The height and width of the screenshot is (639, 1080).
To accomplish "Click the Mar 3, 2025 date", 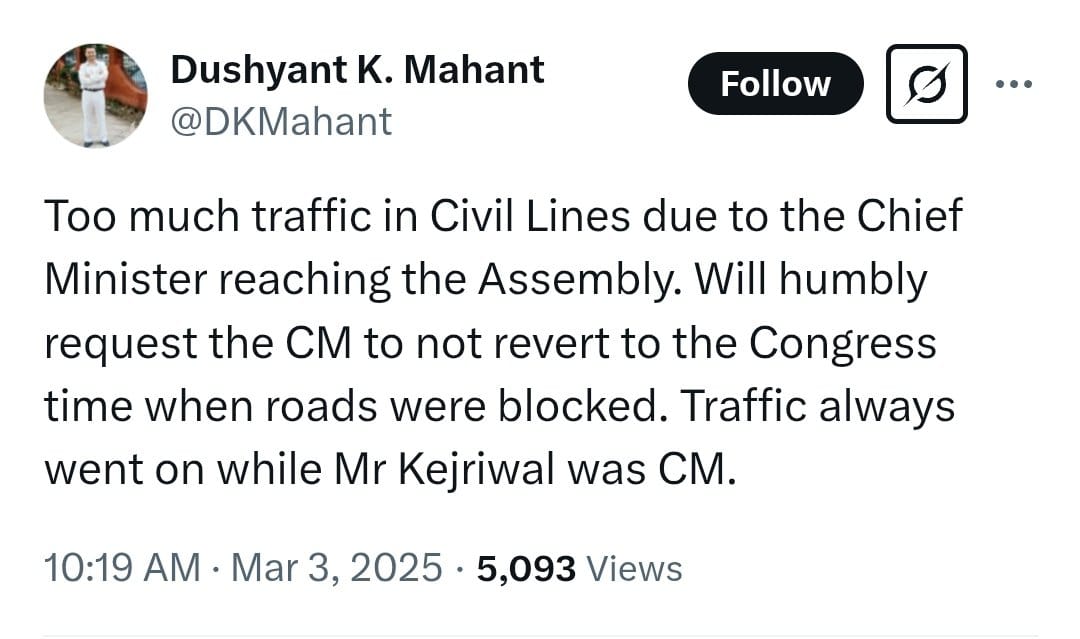I will pyautogui.click(x=336, y=568).
